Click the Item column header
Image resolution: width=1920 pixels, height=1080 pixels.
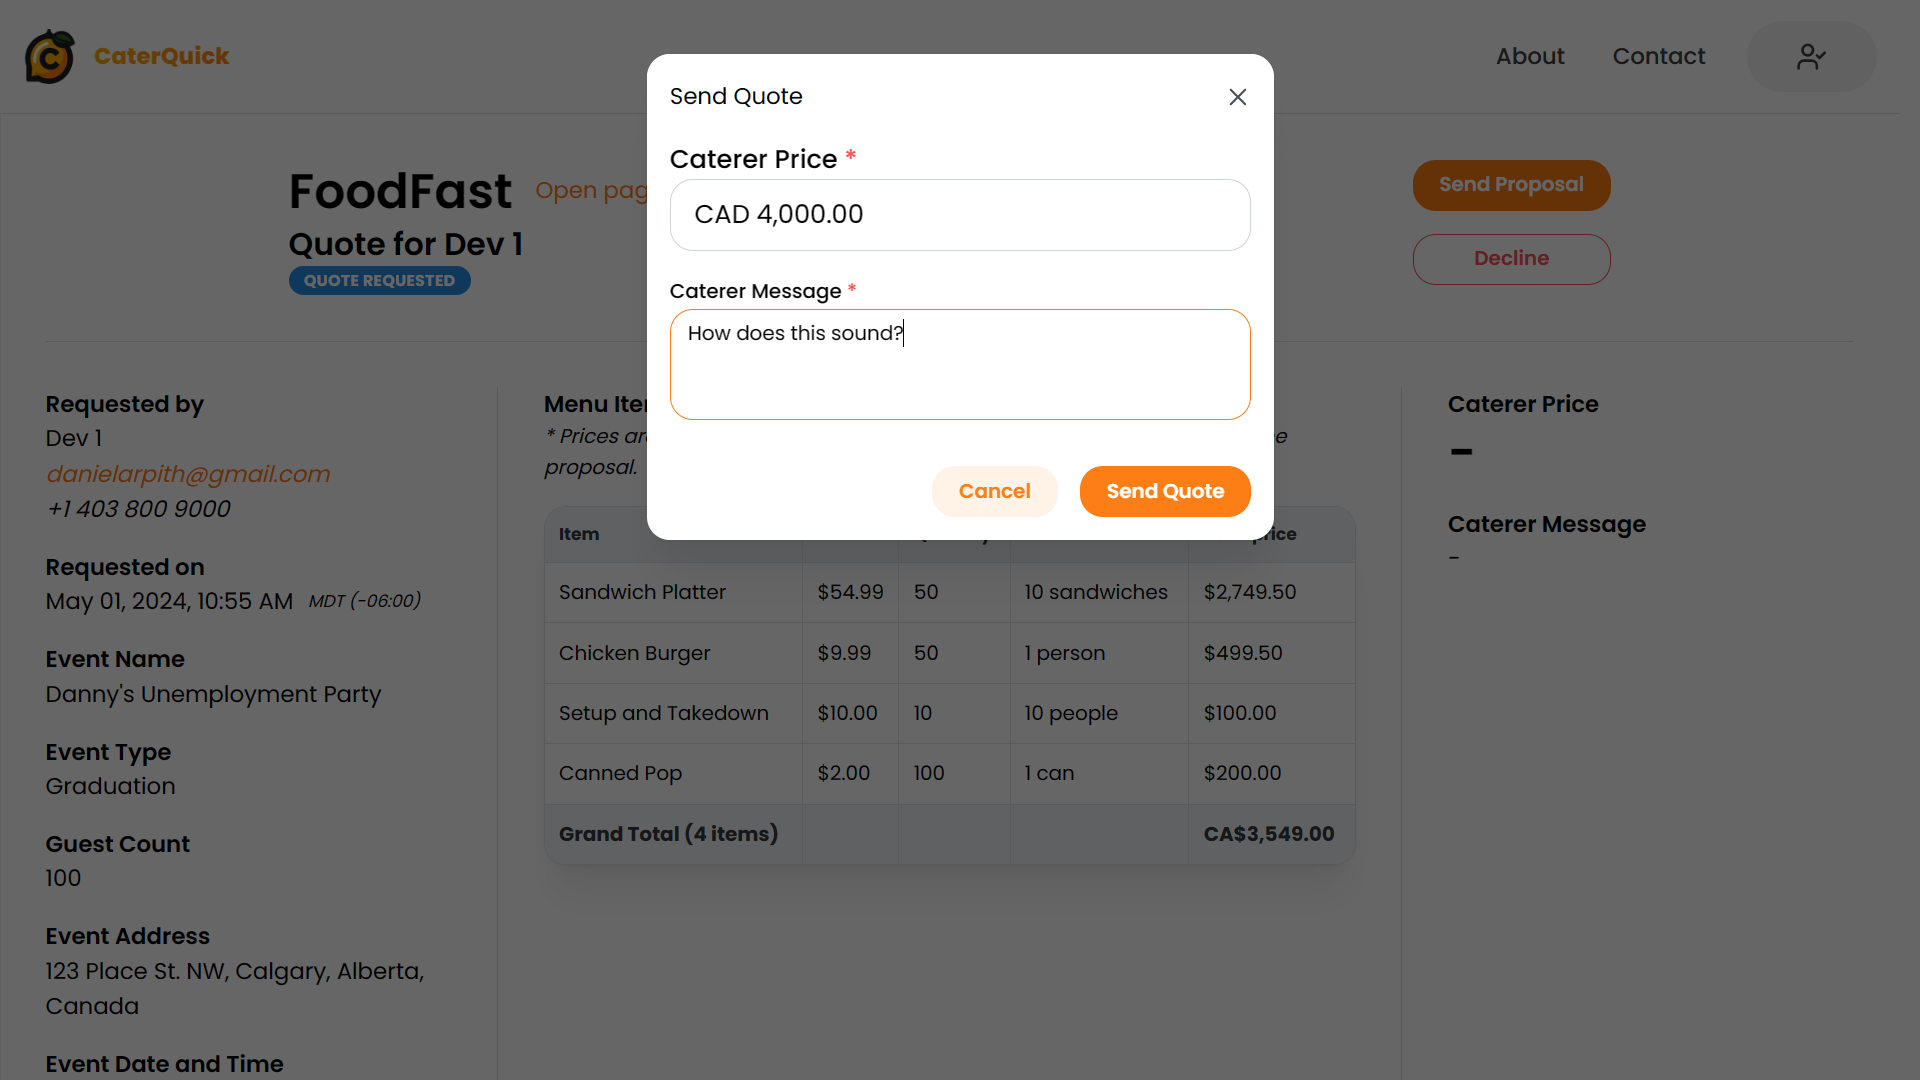click(579, 534)
